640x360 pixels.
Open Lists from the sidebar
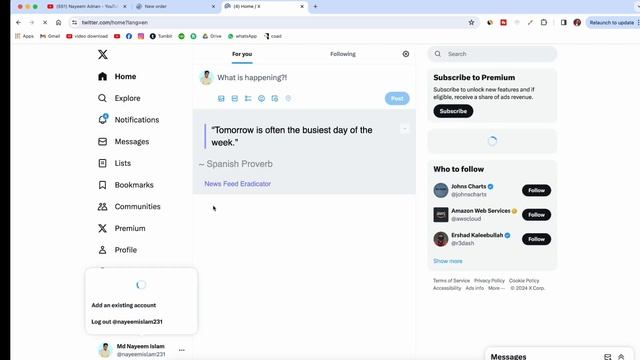coord(114,163)
